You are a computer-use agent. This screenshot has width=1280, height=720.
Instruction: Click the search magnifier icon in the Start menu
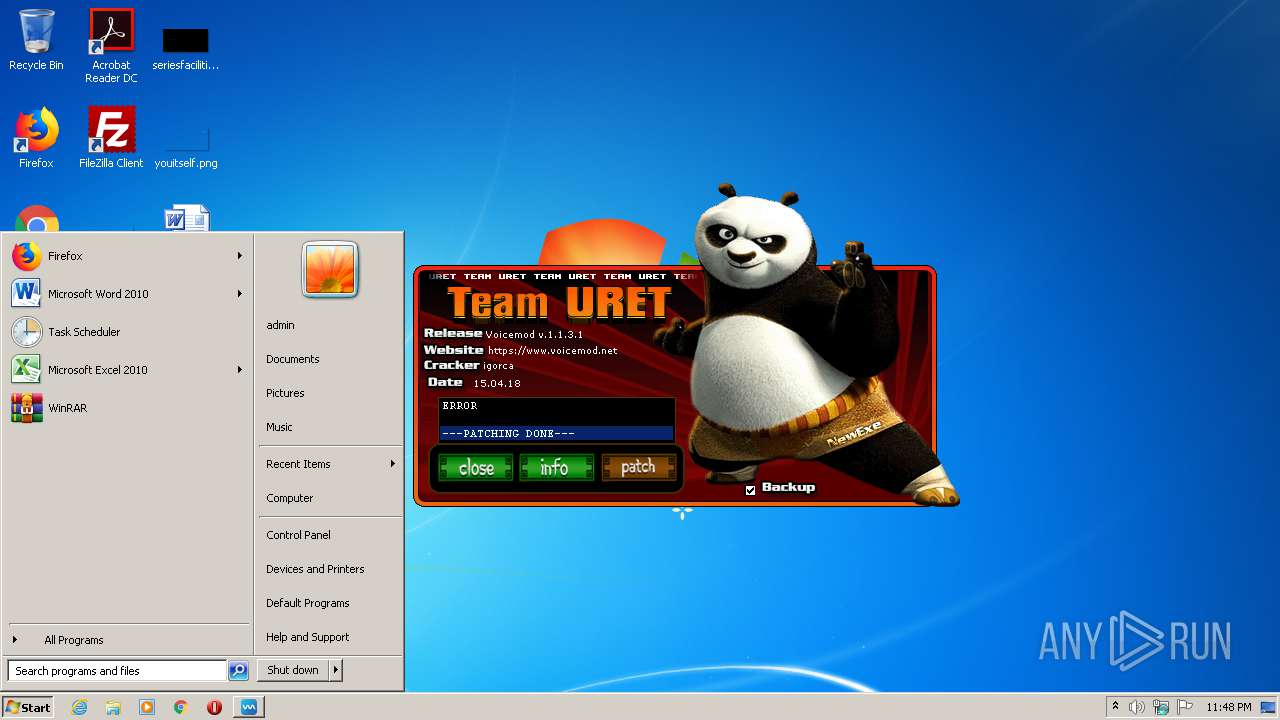click(238, 671)
